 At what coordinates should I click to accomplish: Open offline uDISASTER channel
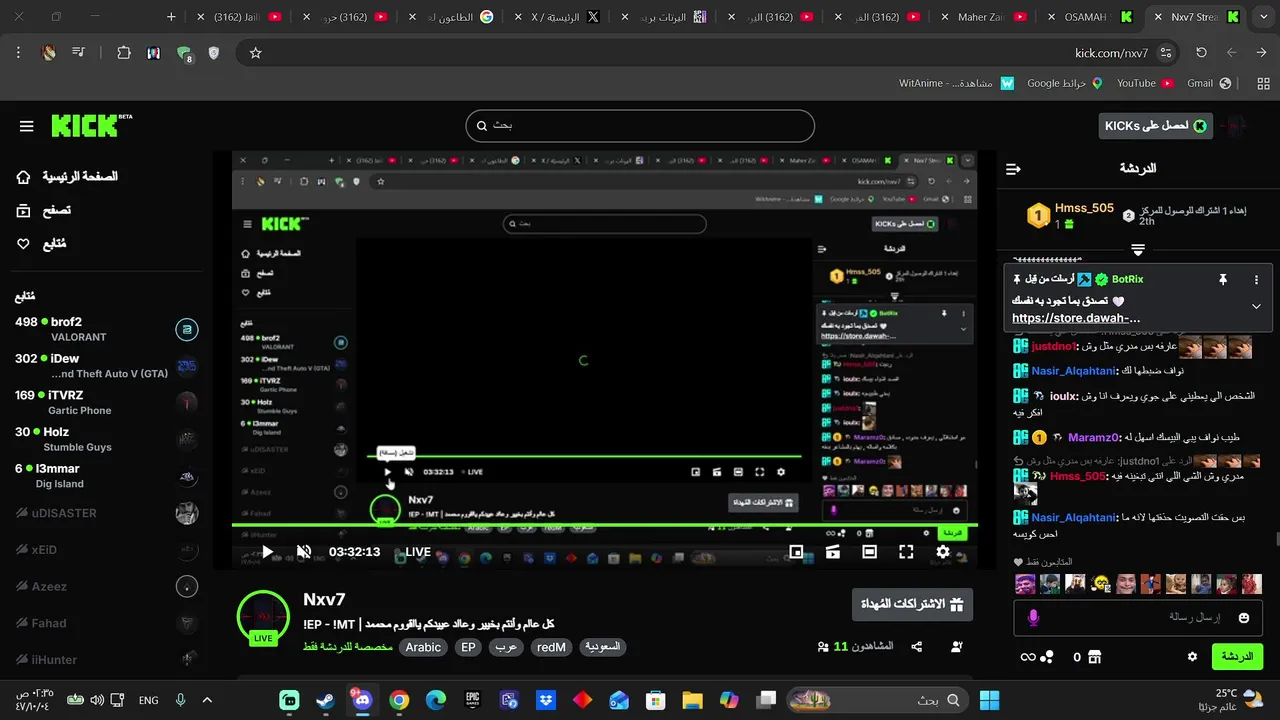(105, 513)
